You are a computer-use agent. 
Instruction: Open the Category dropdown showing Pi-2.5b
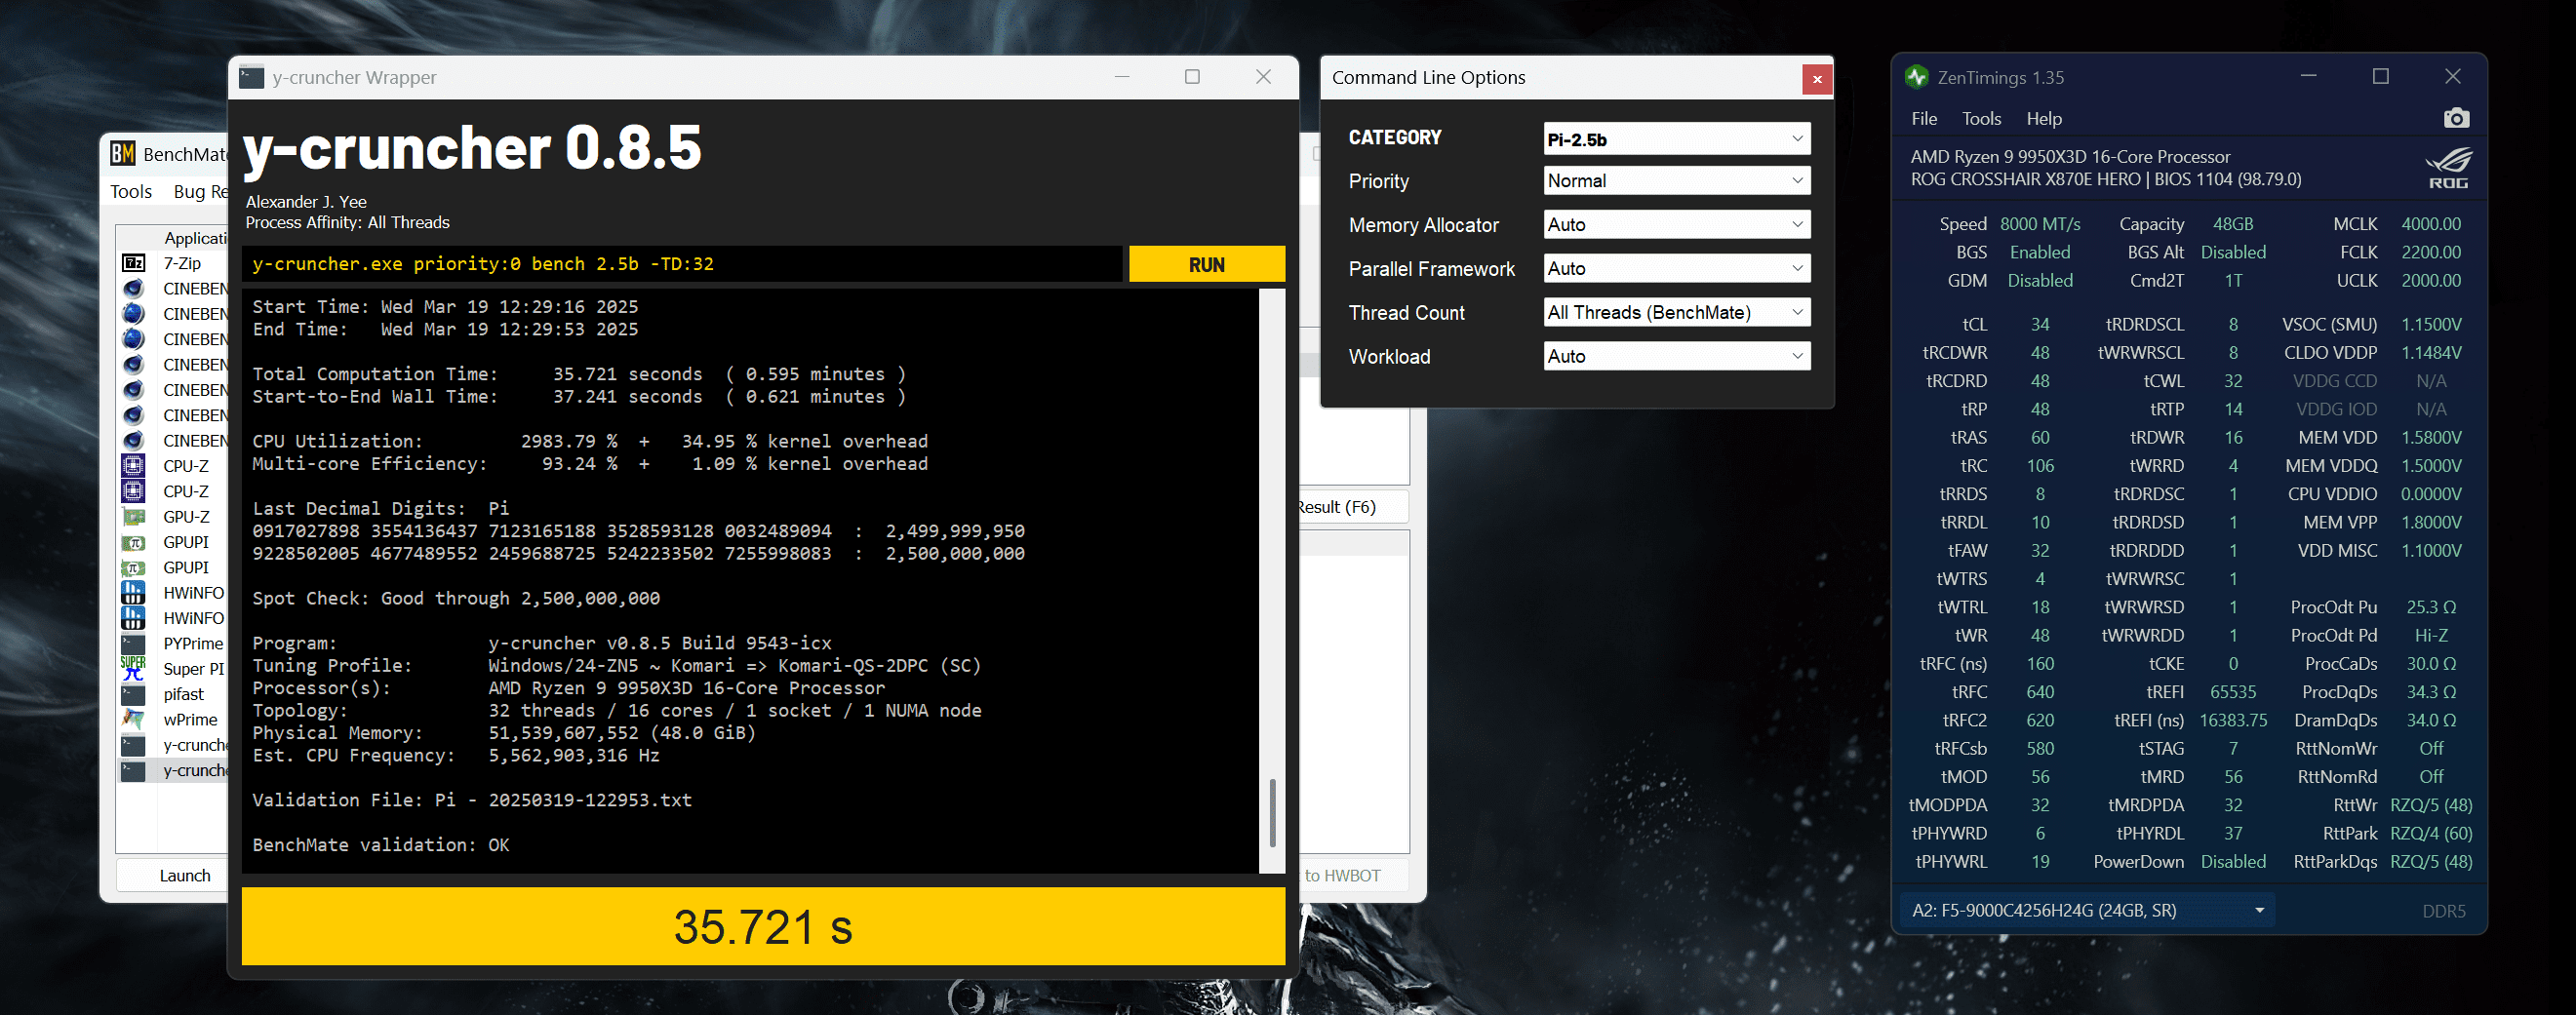(x=1677, y=139)
